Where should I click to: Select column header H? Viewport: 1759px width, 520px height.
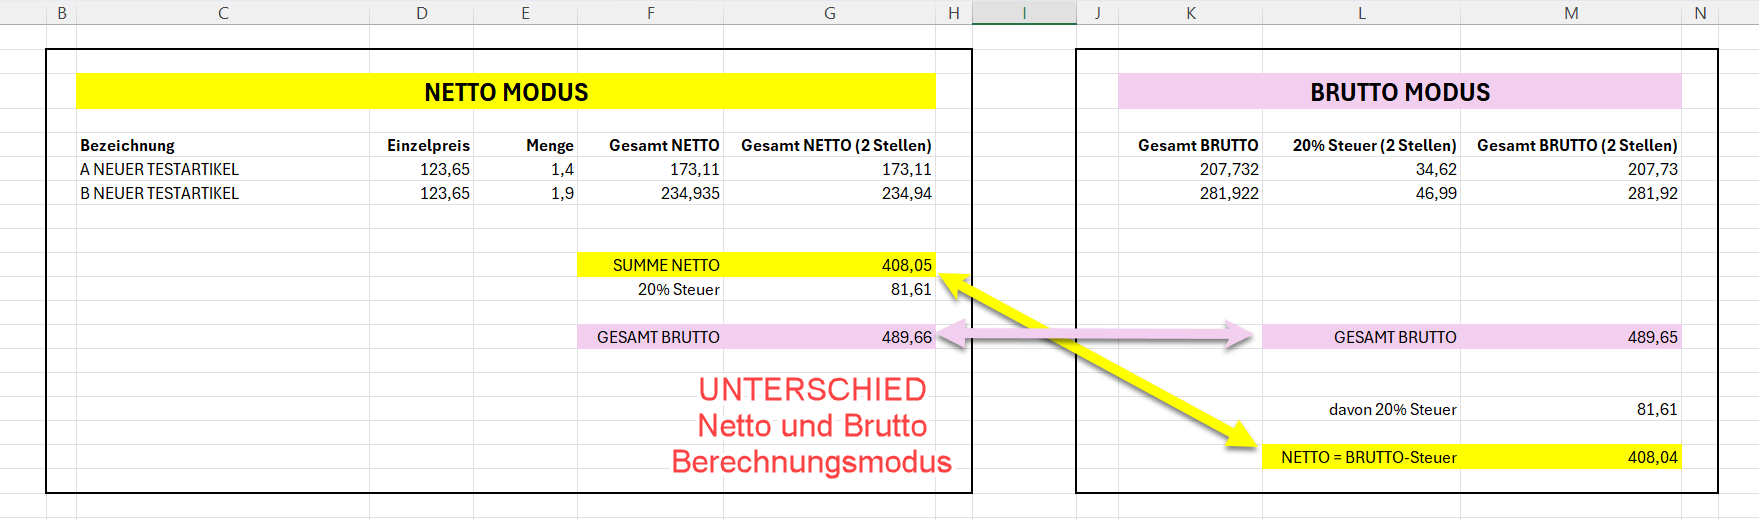point(954,12)
